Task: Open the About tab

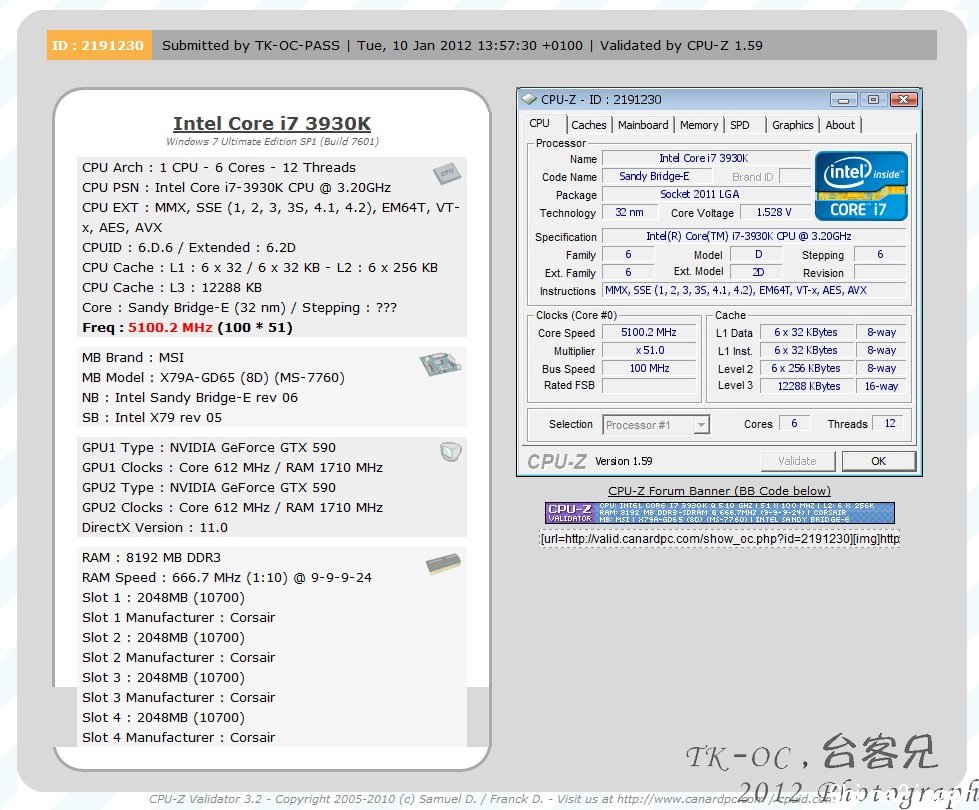Action: click(840, 125)
